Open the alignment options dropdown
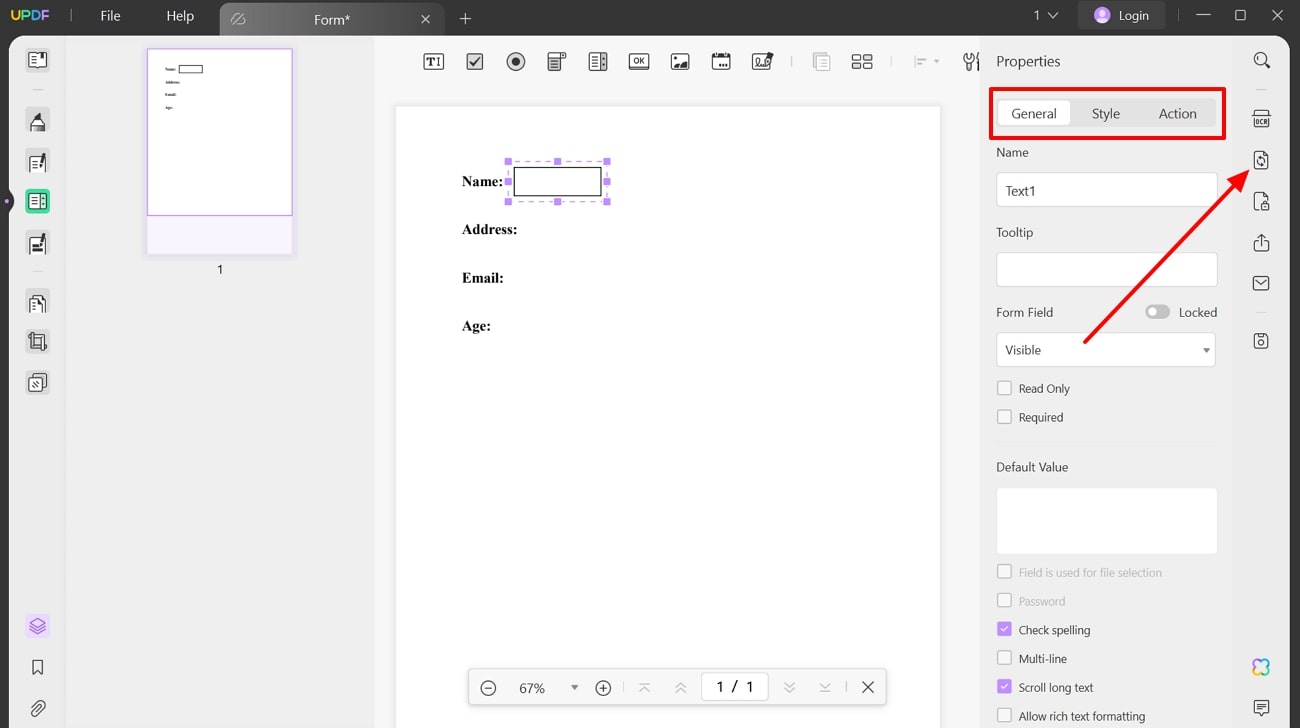Screen dimensions: 1300x728 927,62
